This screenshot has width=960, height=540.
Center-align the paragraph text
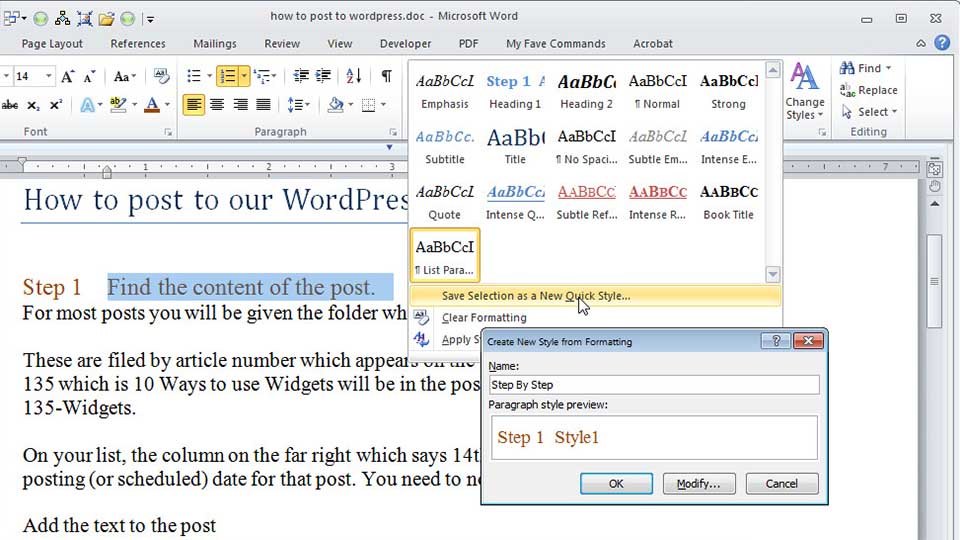217,105
